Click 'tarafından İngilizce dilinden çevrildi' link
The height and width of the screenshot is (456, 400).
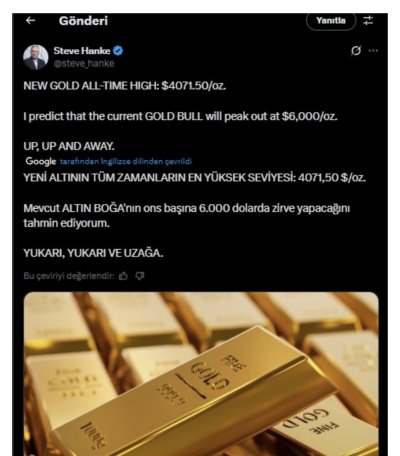[x=126, y=162]
